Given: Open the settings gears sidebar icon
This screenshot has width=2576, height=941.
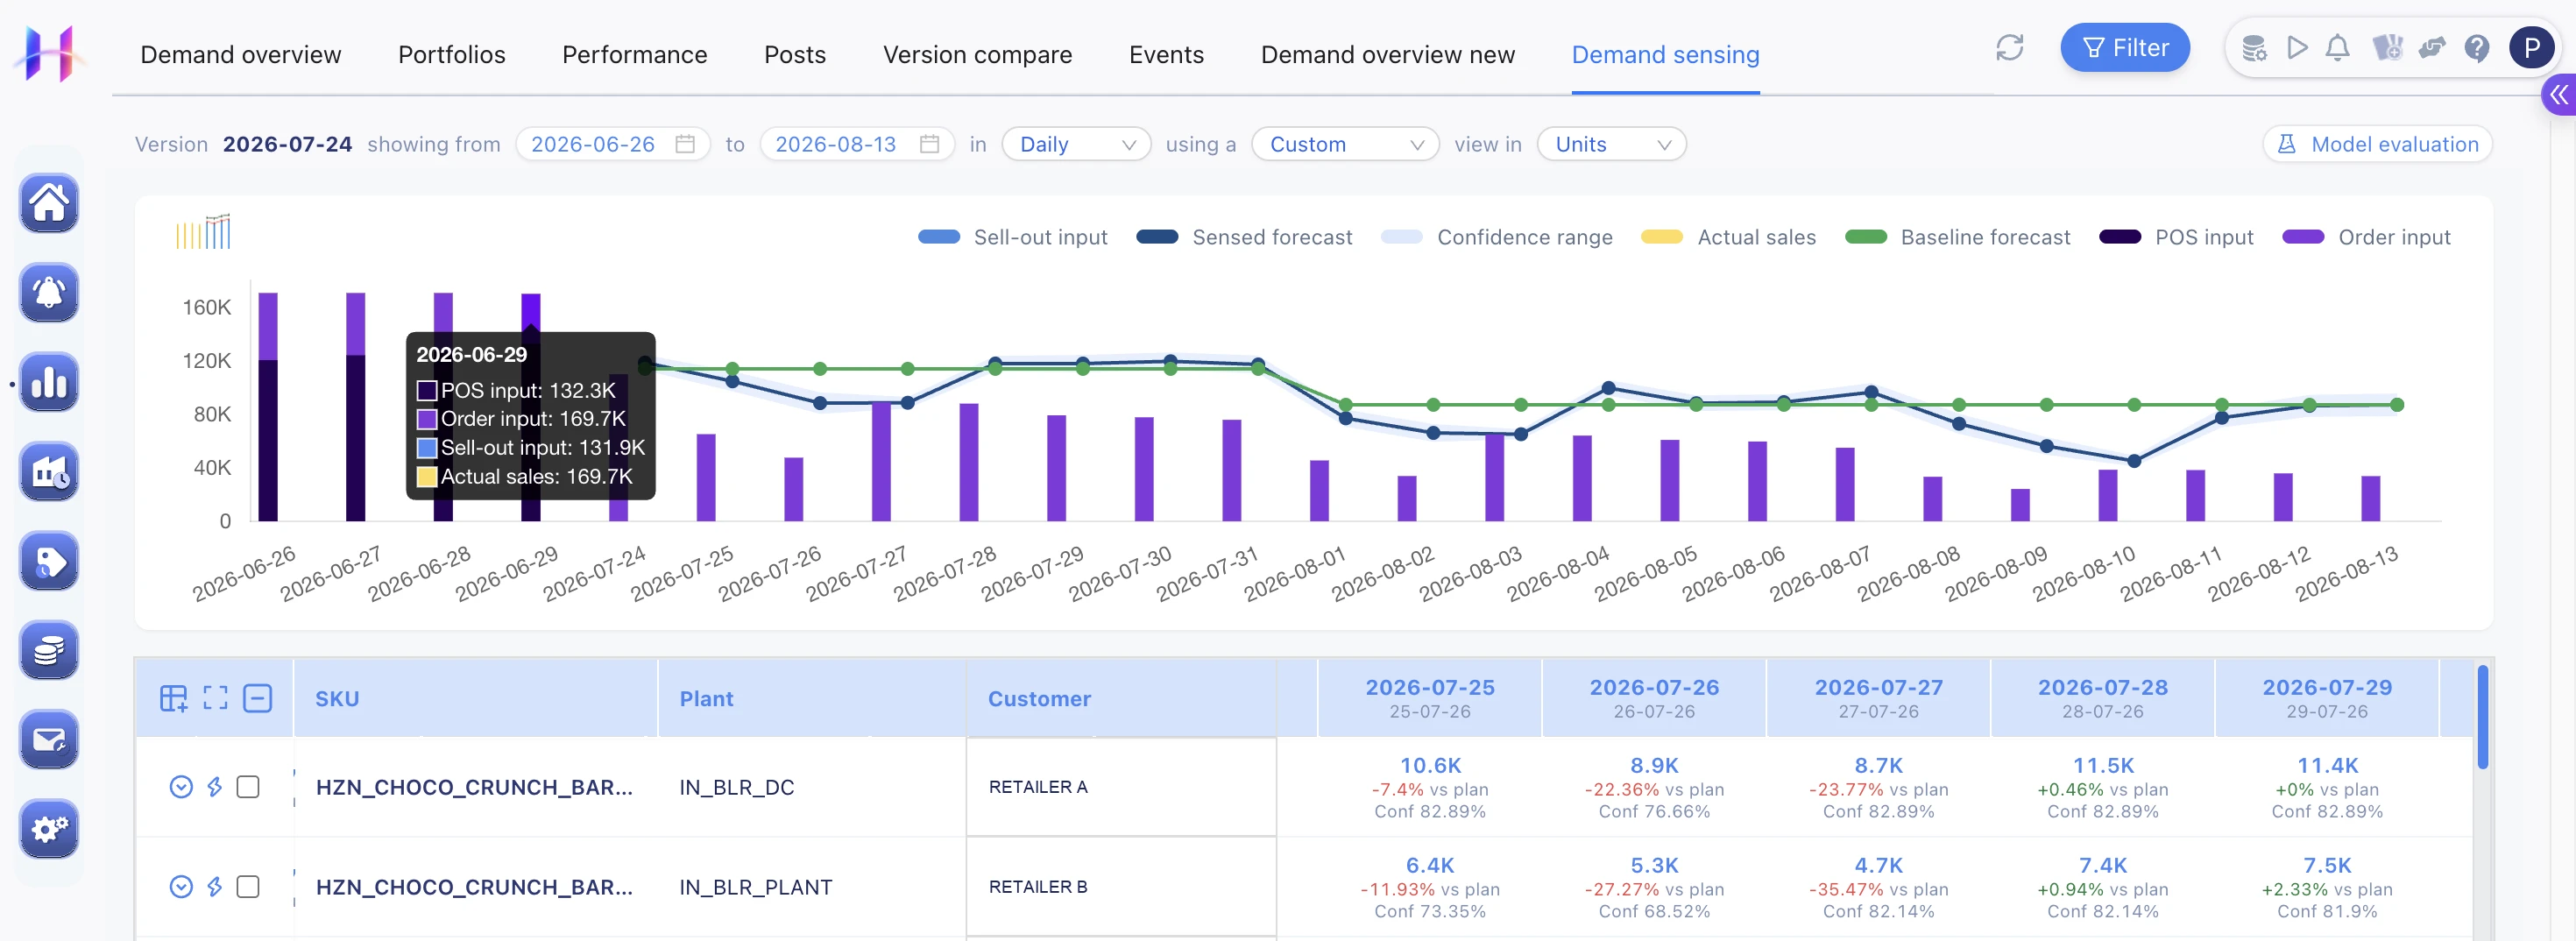Looking at the screenshot, I should click(x=49, y=829).
